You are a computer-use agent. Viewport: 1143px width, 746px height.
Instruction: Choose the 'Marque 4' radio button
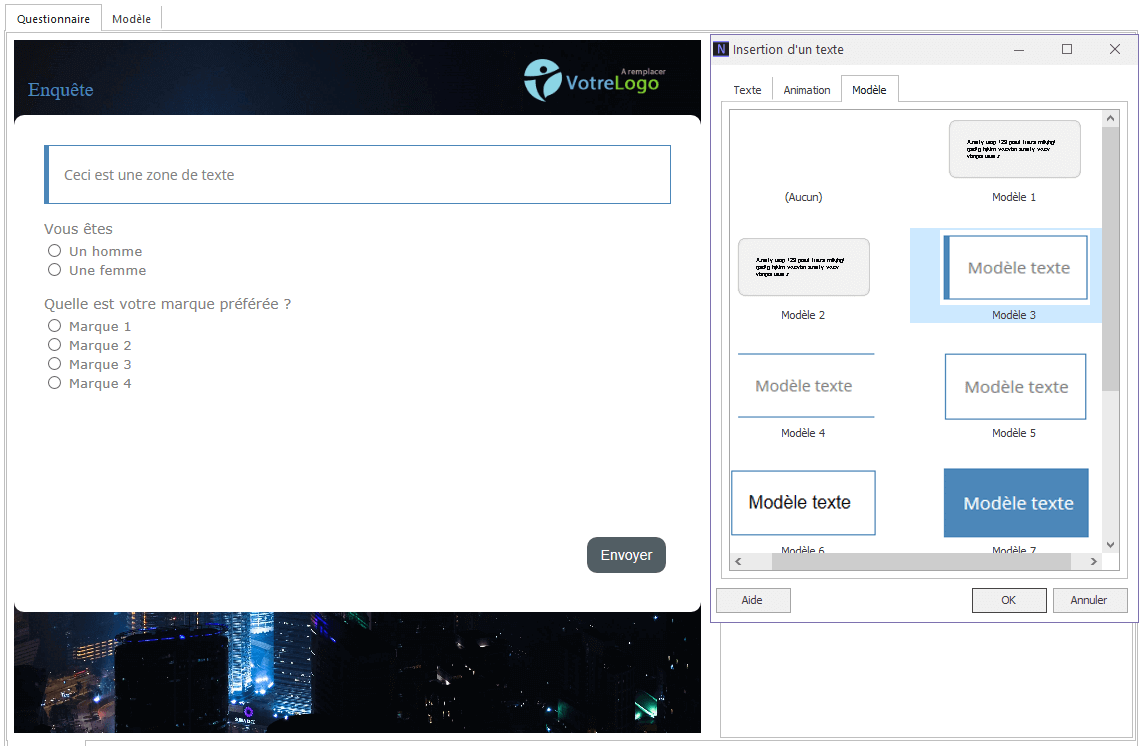55,383
